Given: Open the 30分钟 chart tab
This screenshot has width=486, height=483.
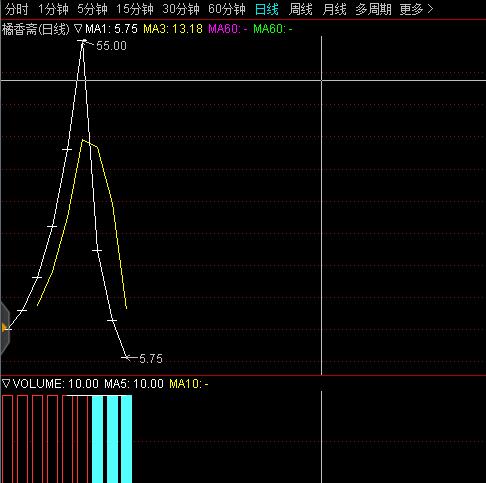Looking at the screenshot, I should [181, 9].
